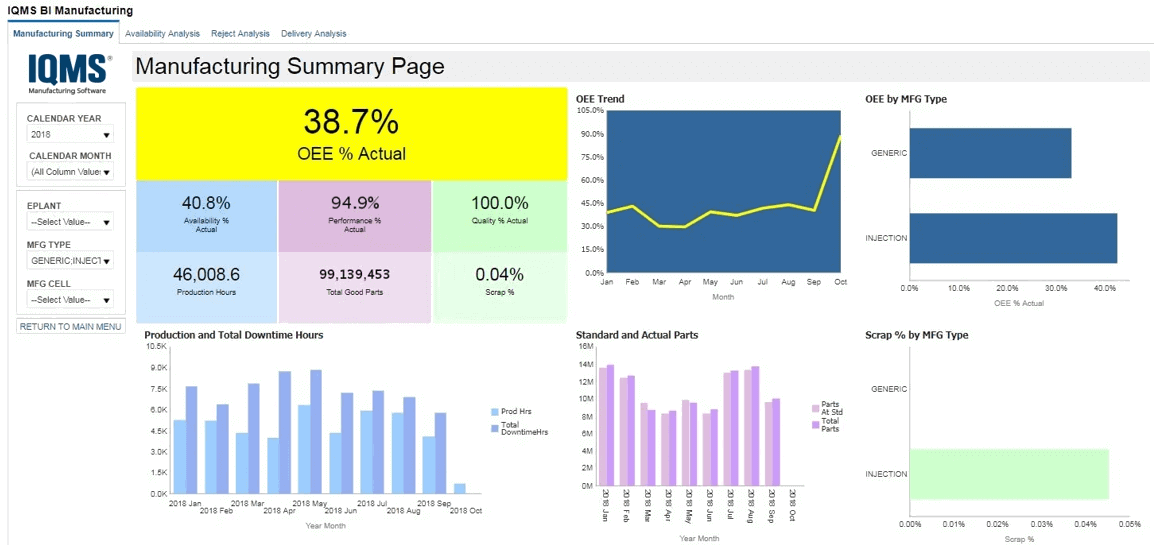
Task: Expand the MFG Type dropdown
Action: pos(70,261)
